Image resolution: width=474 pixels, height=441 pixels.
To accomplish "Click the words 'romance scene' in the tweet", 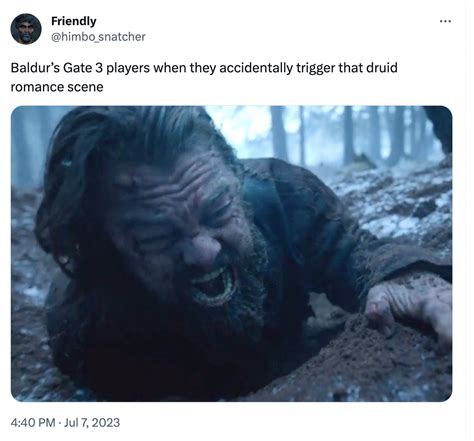I will [x=57, y=87].
